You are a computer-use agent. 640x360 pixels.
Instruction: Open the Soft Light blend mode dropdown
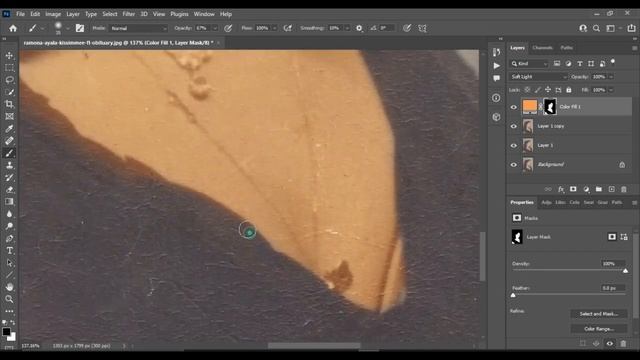[x=539, y=77]
